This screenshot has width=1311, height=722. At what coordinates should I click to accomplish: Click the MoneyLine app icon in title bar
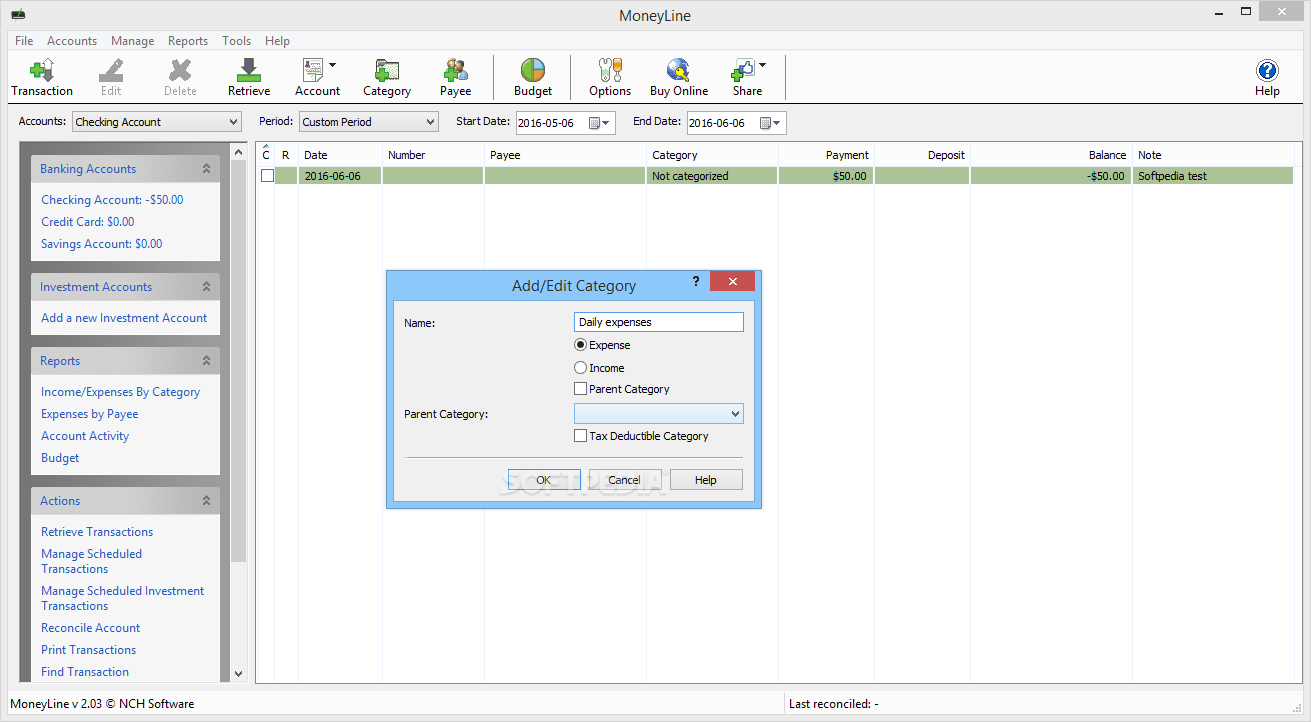tap(18, 15)
